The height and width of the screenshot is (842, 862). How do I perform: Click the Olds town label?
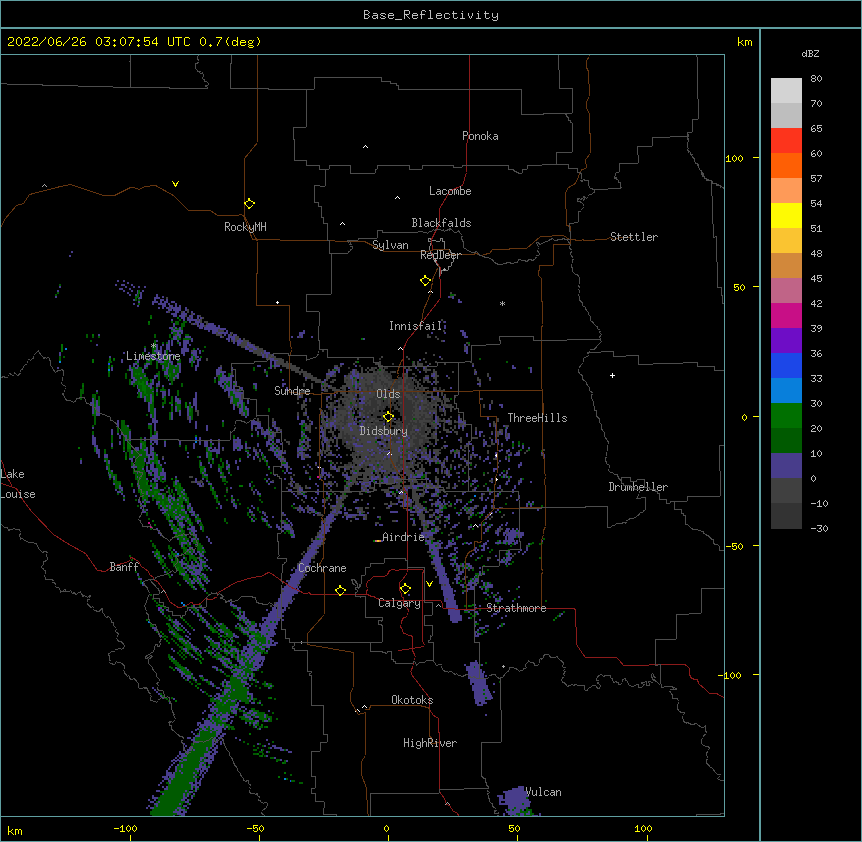coord(388,394)
